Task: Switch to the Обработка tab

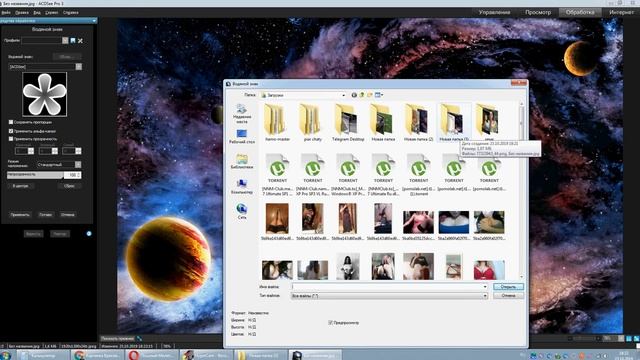Action: pos(580,12)
